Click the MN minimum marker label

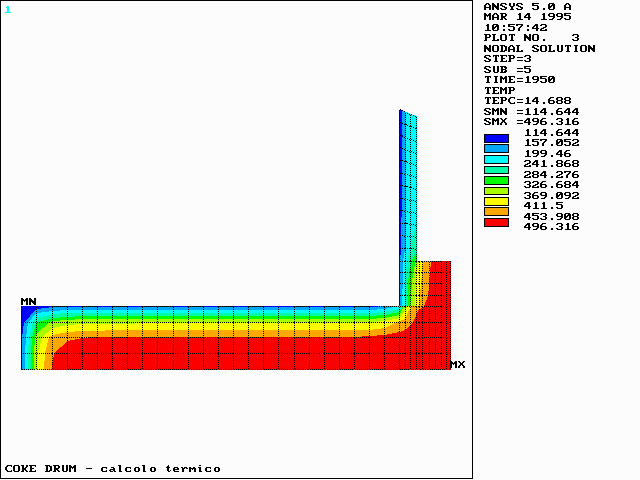tap(29, 301)
